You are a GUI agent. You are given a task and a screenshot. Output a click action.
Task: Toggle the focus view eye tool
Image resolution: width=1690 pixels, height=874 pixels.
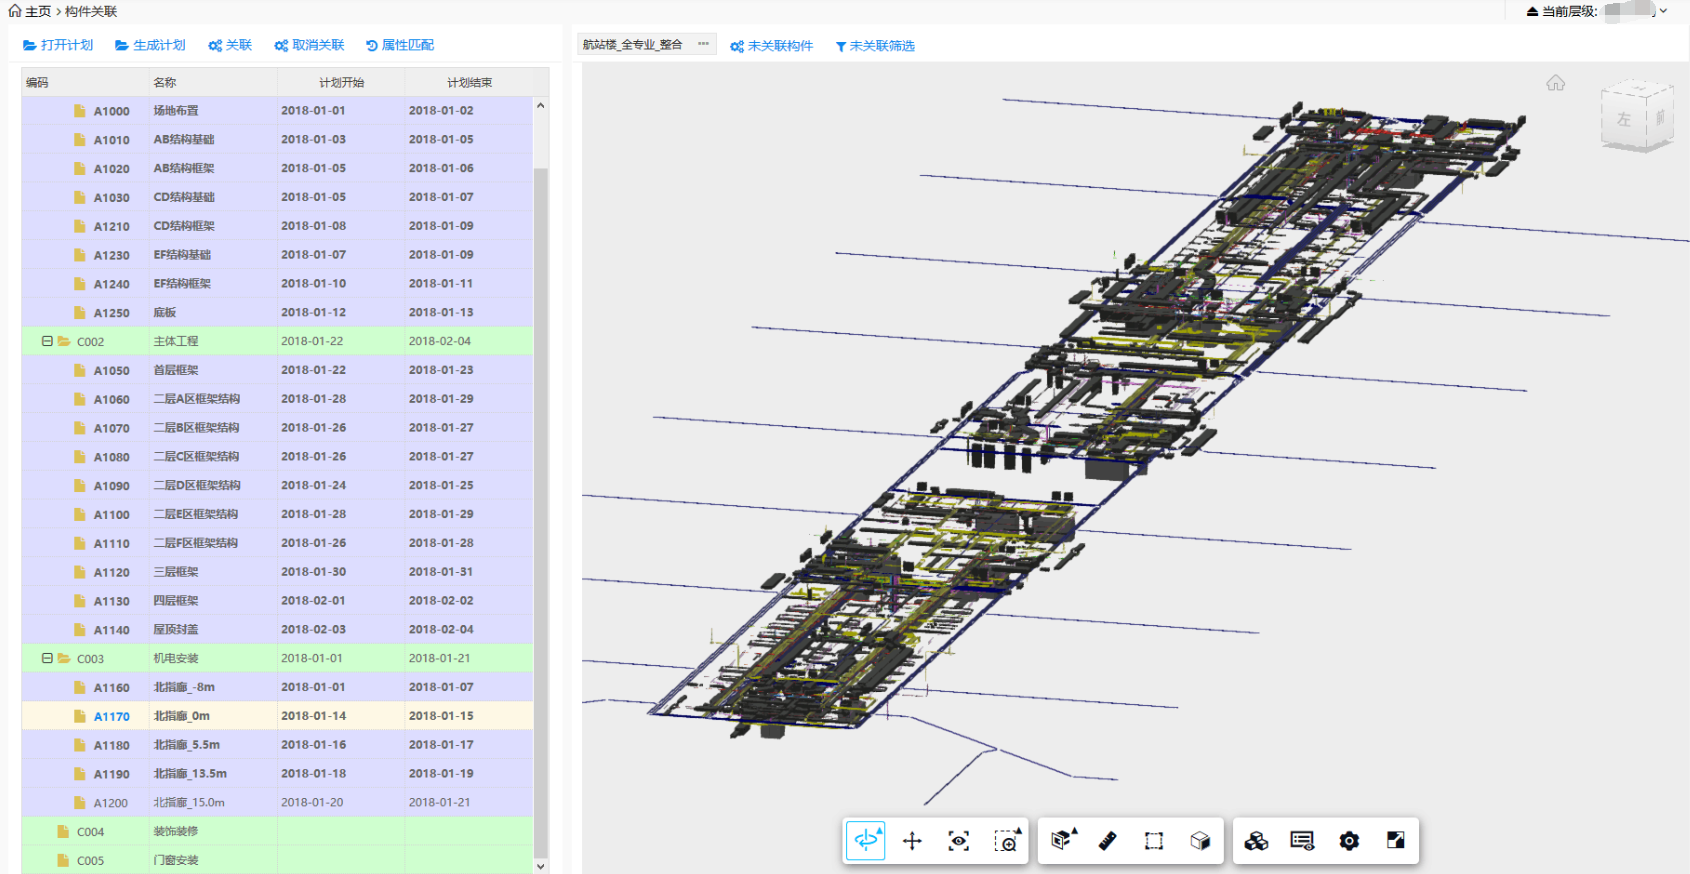(958, 841)
